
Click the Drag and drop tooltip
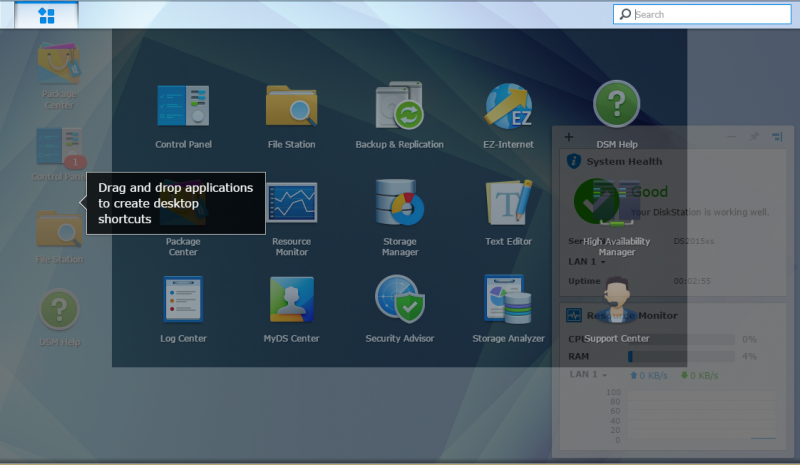click(x=176, y=203)
